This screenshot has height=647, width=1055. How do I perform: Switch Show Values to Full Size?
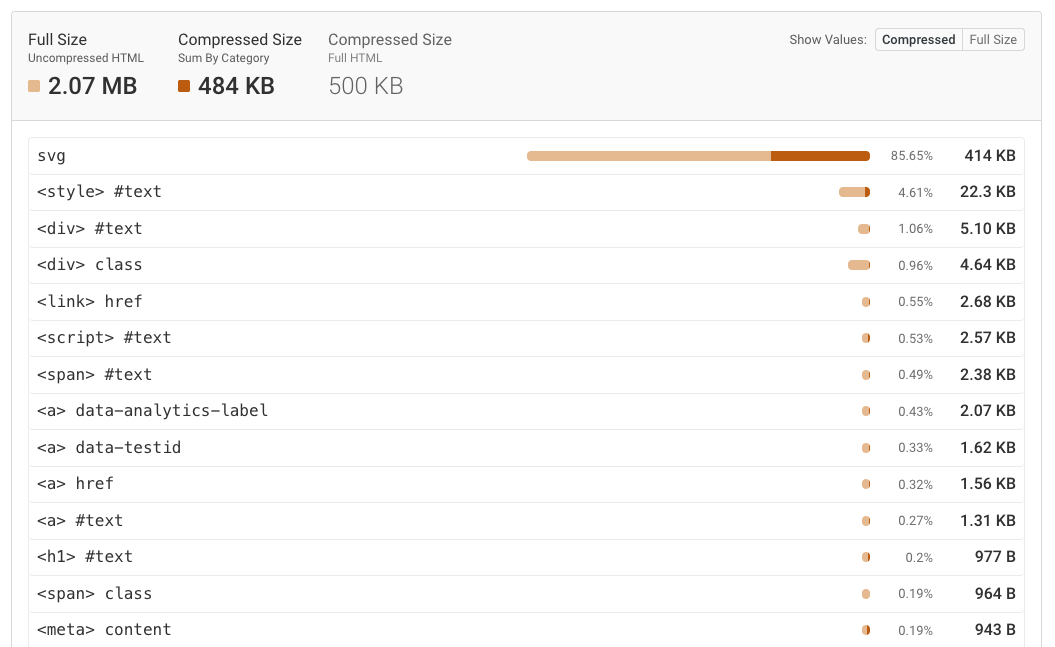click(992, 39)
